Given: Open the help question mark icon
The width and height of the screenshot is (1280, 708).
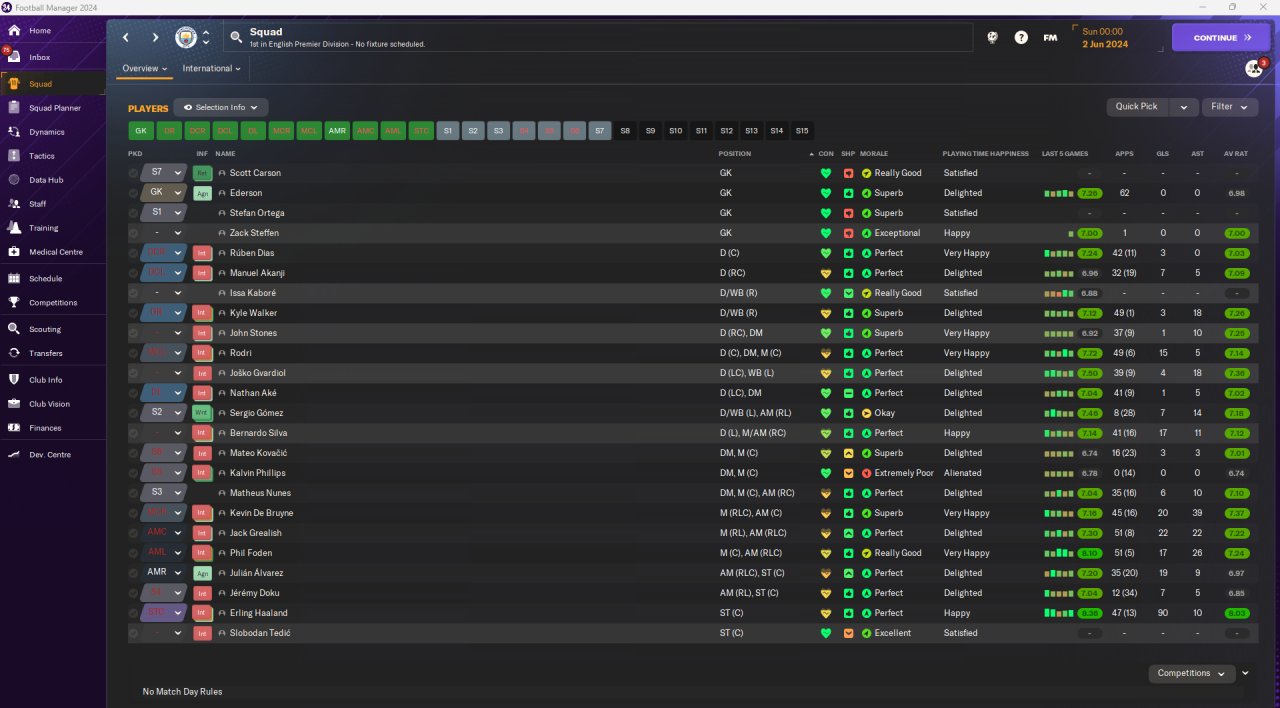Looking at the screenshot, I should coord(1021,37).
